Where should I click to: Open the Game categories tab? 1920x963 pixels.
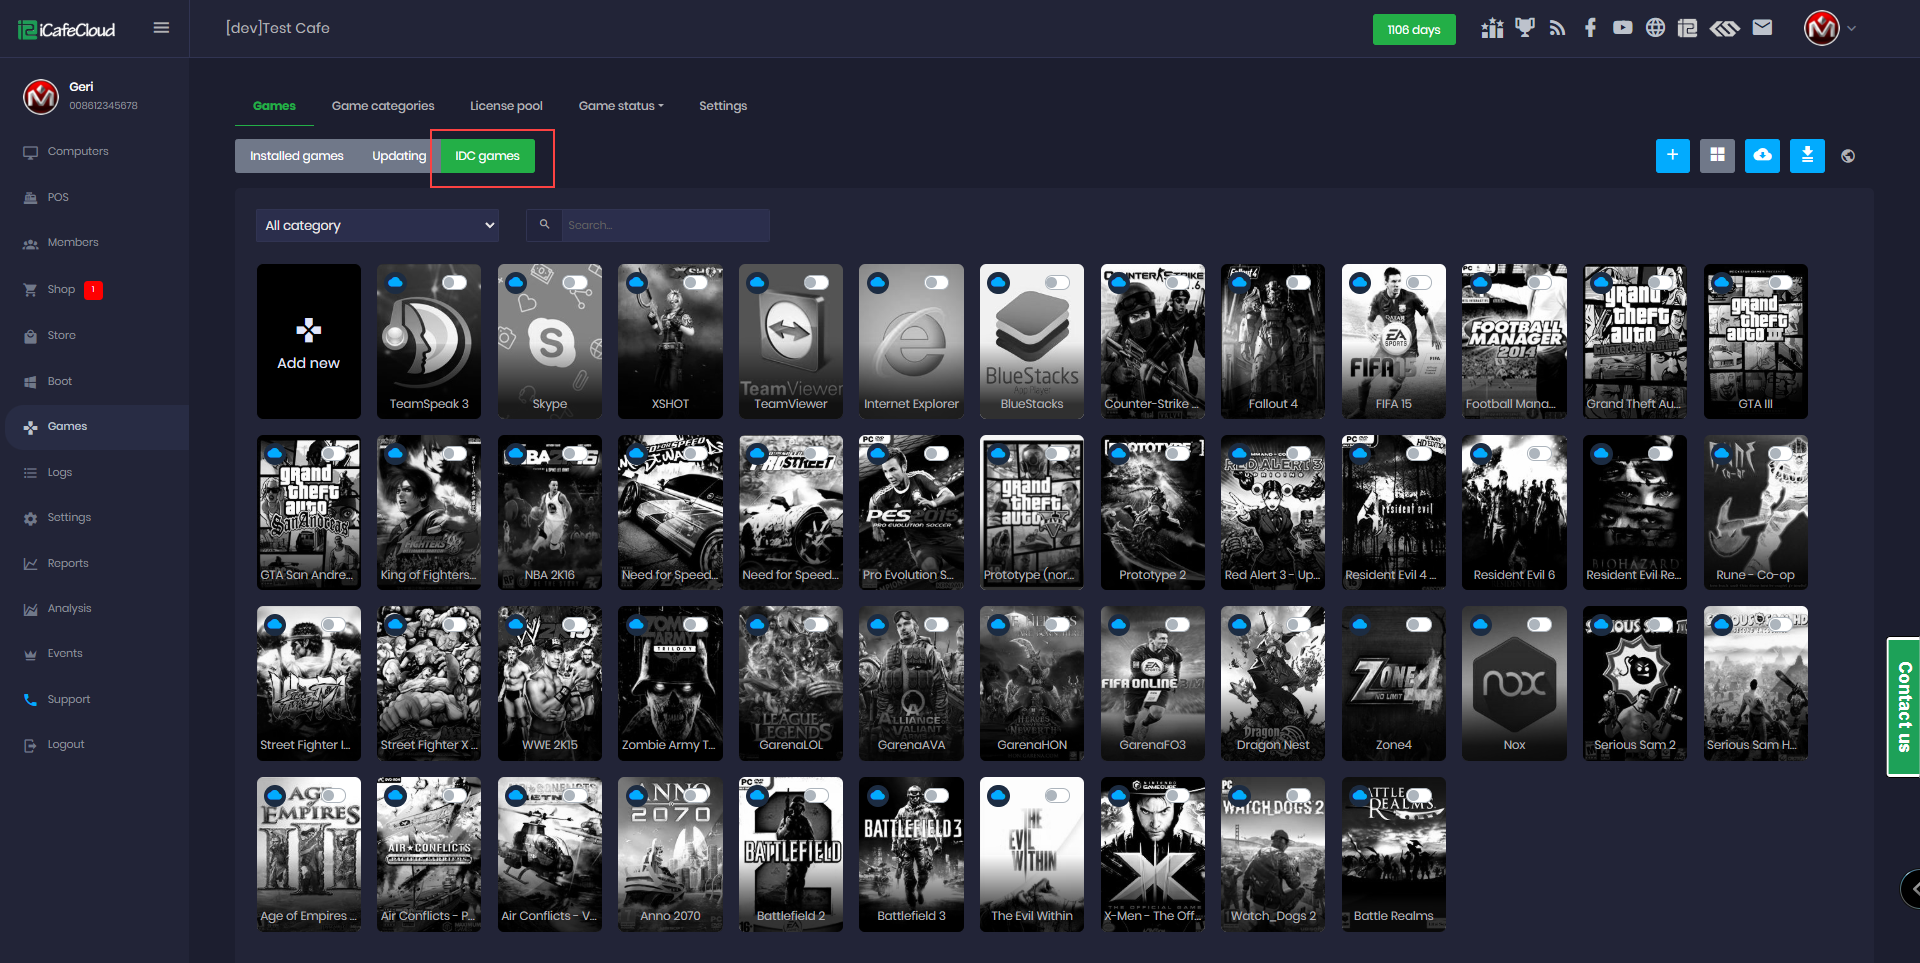(x=383, y=106)
